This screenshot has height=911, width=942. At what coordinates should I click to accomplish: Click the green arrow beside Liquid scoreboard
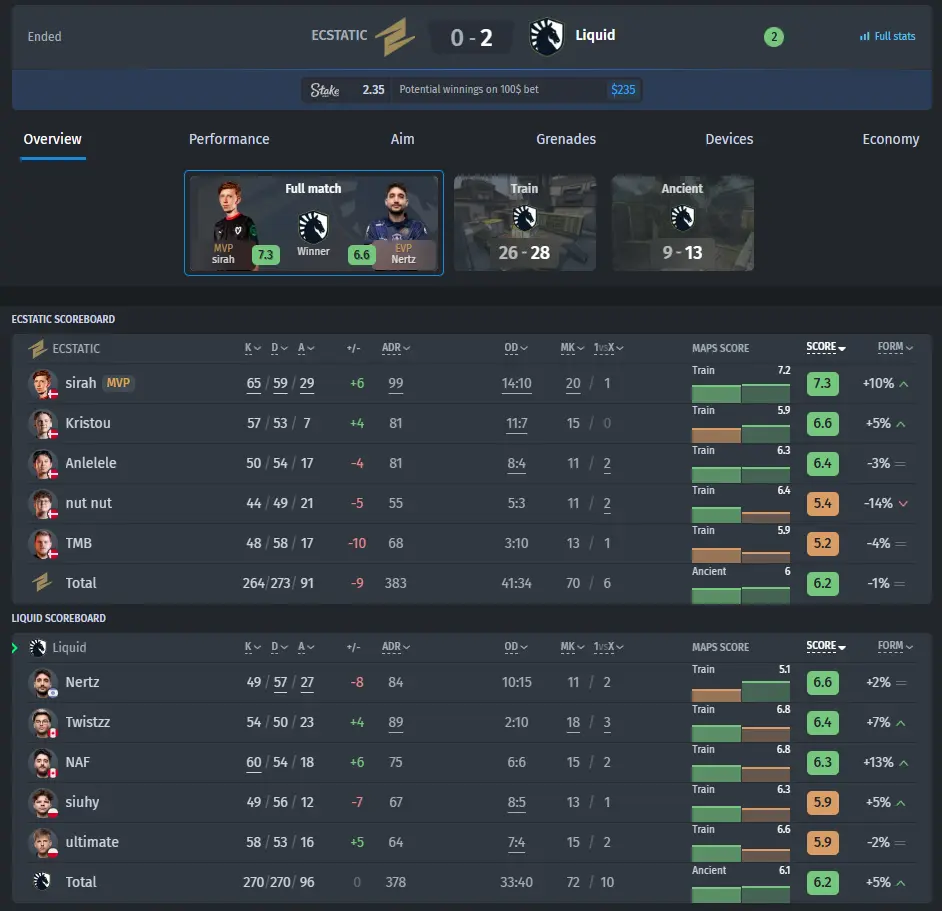[x=15, y=648]
